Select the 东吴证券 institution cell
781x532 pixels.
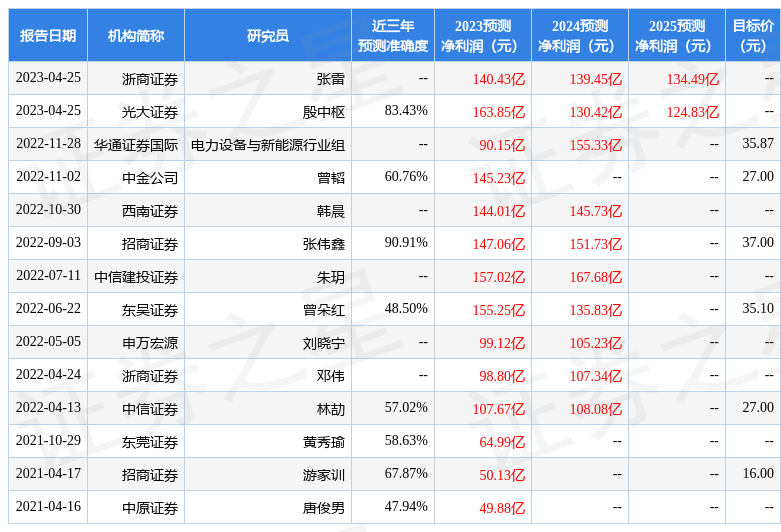pos(150,310)
